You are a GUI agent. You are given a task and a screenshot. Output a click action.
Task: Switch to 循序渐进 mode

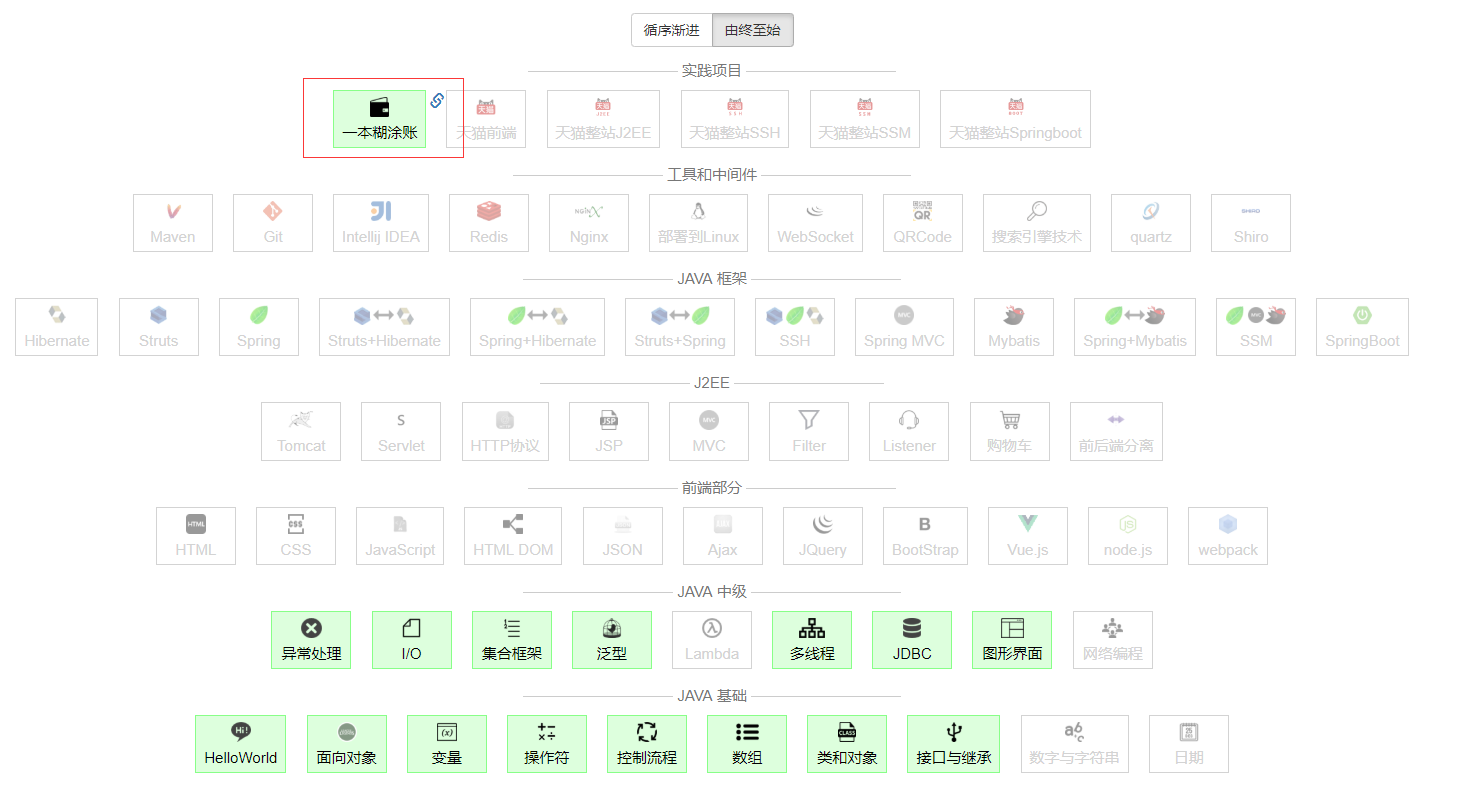[671, 30]
